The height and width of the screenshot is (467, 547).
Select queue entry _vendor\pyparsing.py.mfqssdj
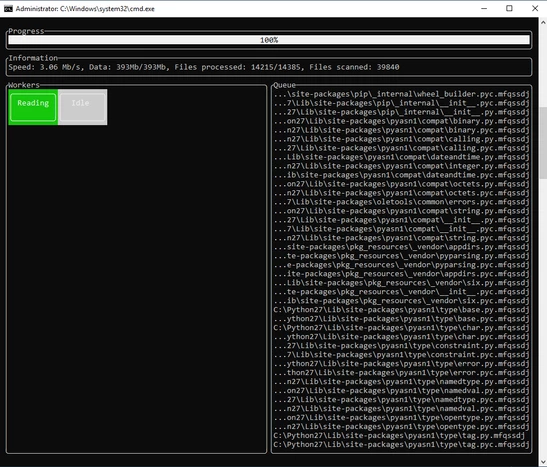pyautogui.click(x=401, y=256)
